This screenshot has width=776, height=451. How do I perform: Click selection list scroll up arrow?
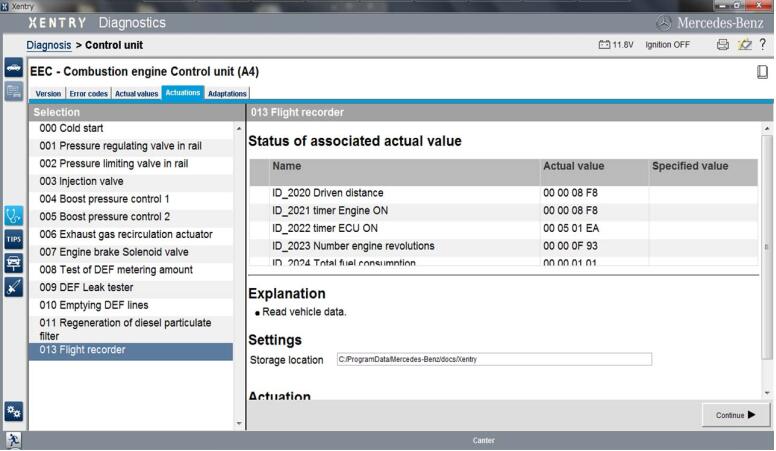click(x=239, y=129)
